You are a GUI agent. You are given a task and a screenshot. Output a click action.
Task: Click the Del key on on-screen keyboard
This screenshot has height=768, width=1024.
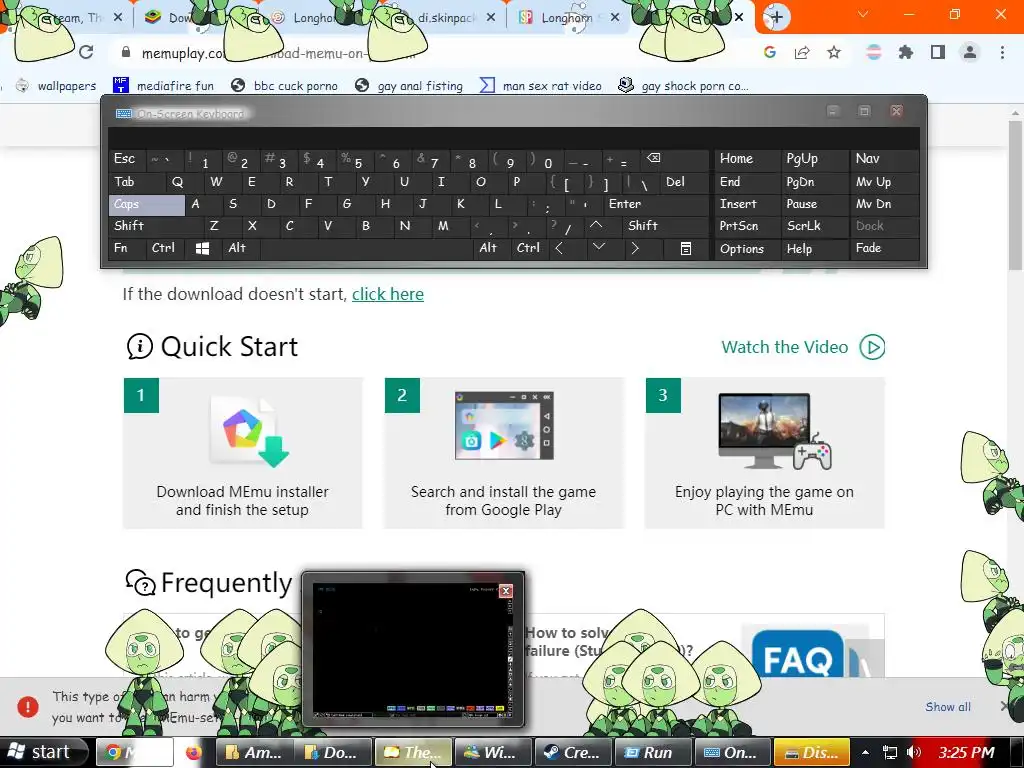pos(683,182)
